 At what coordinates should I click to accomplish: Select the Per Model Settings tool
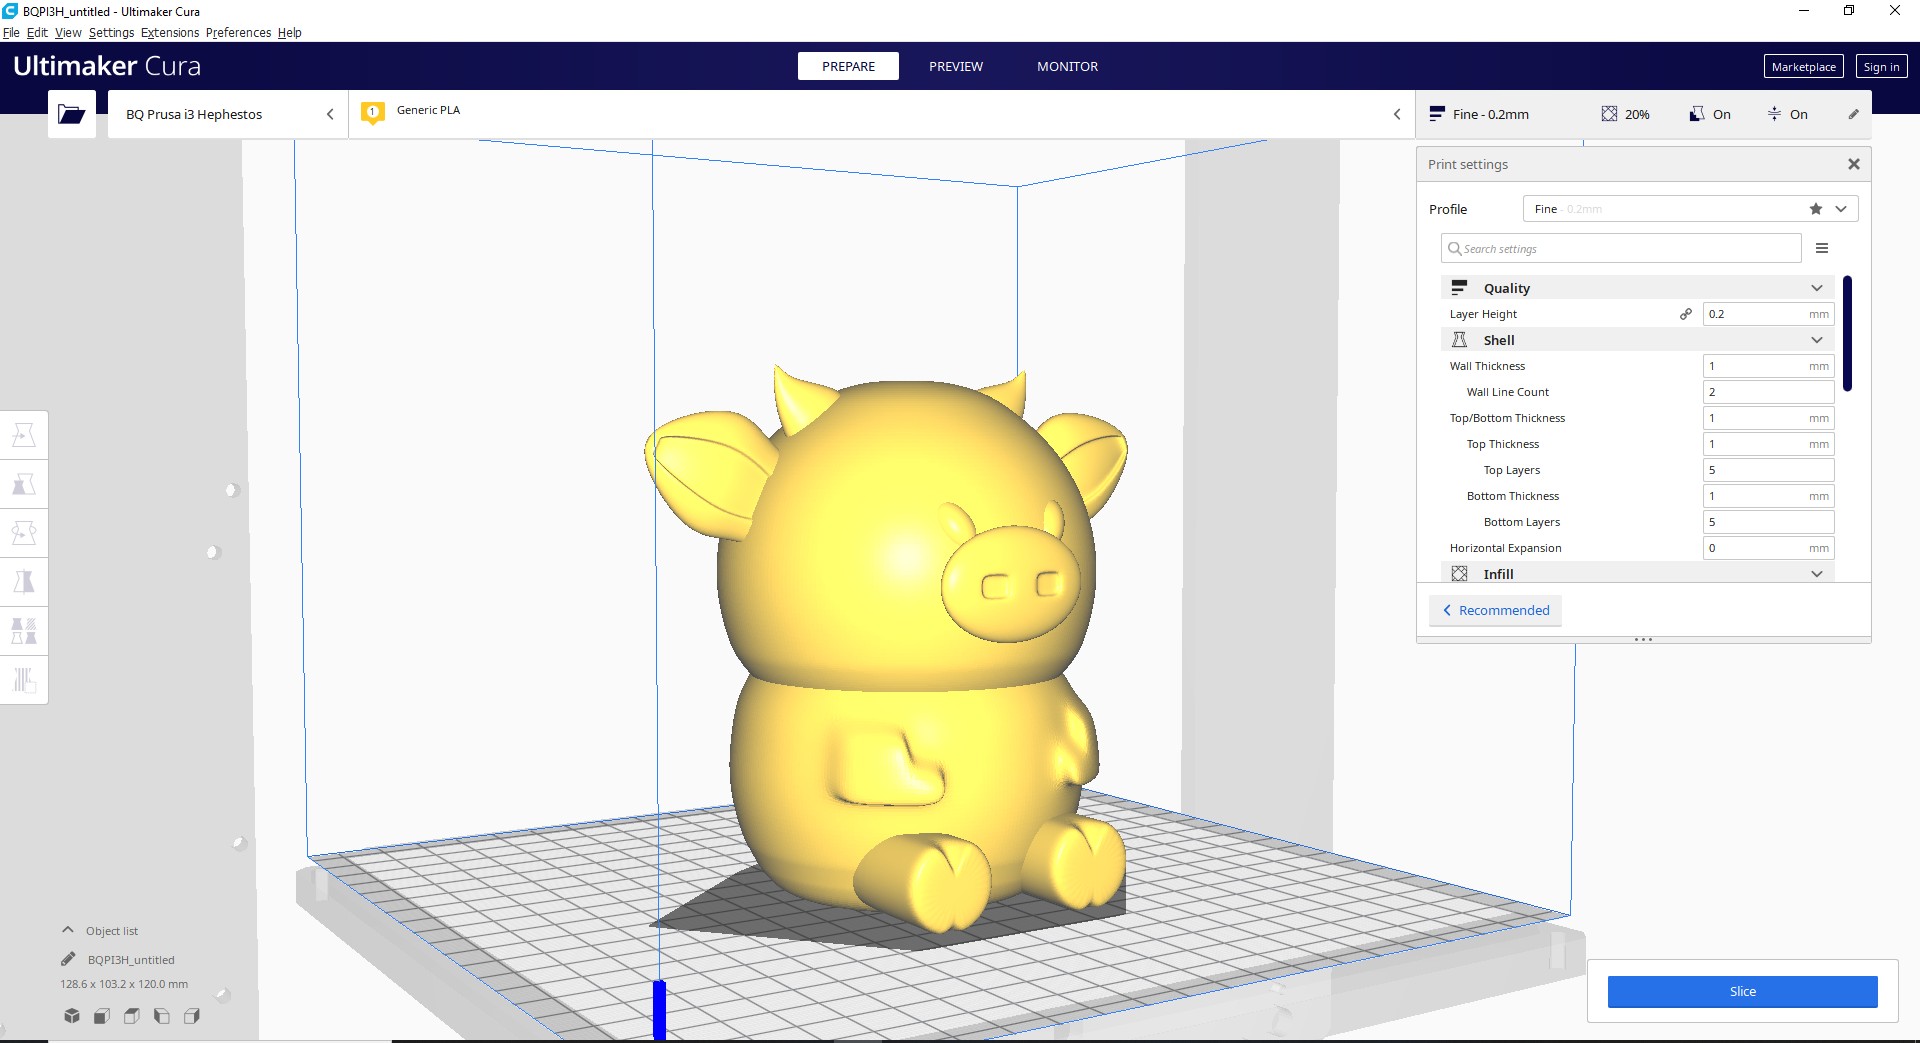[24, 631]
